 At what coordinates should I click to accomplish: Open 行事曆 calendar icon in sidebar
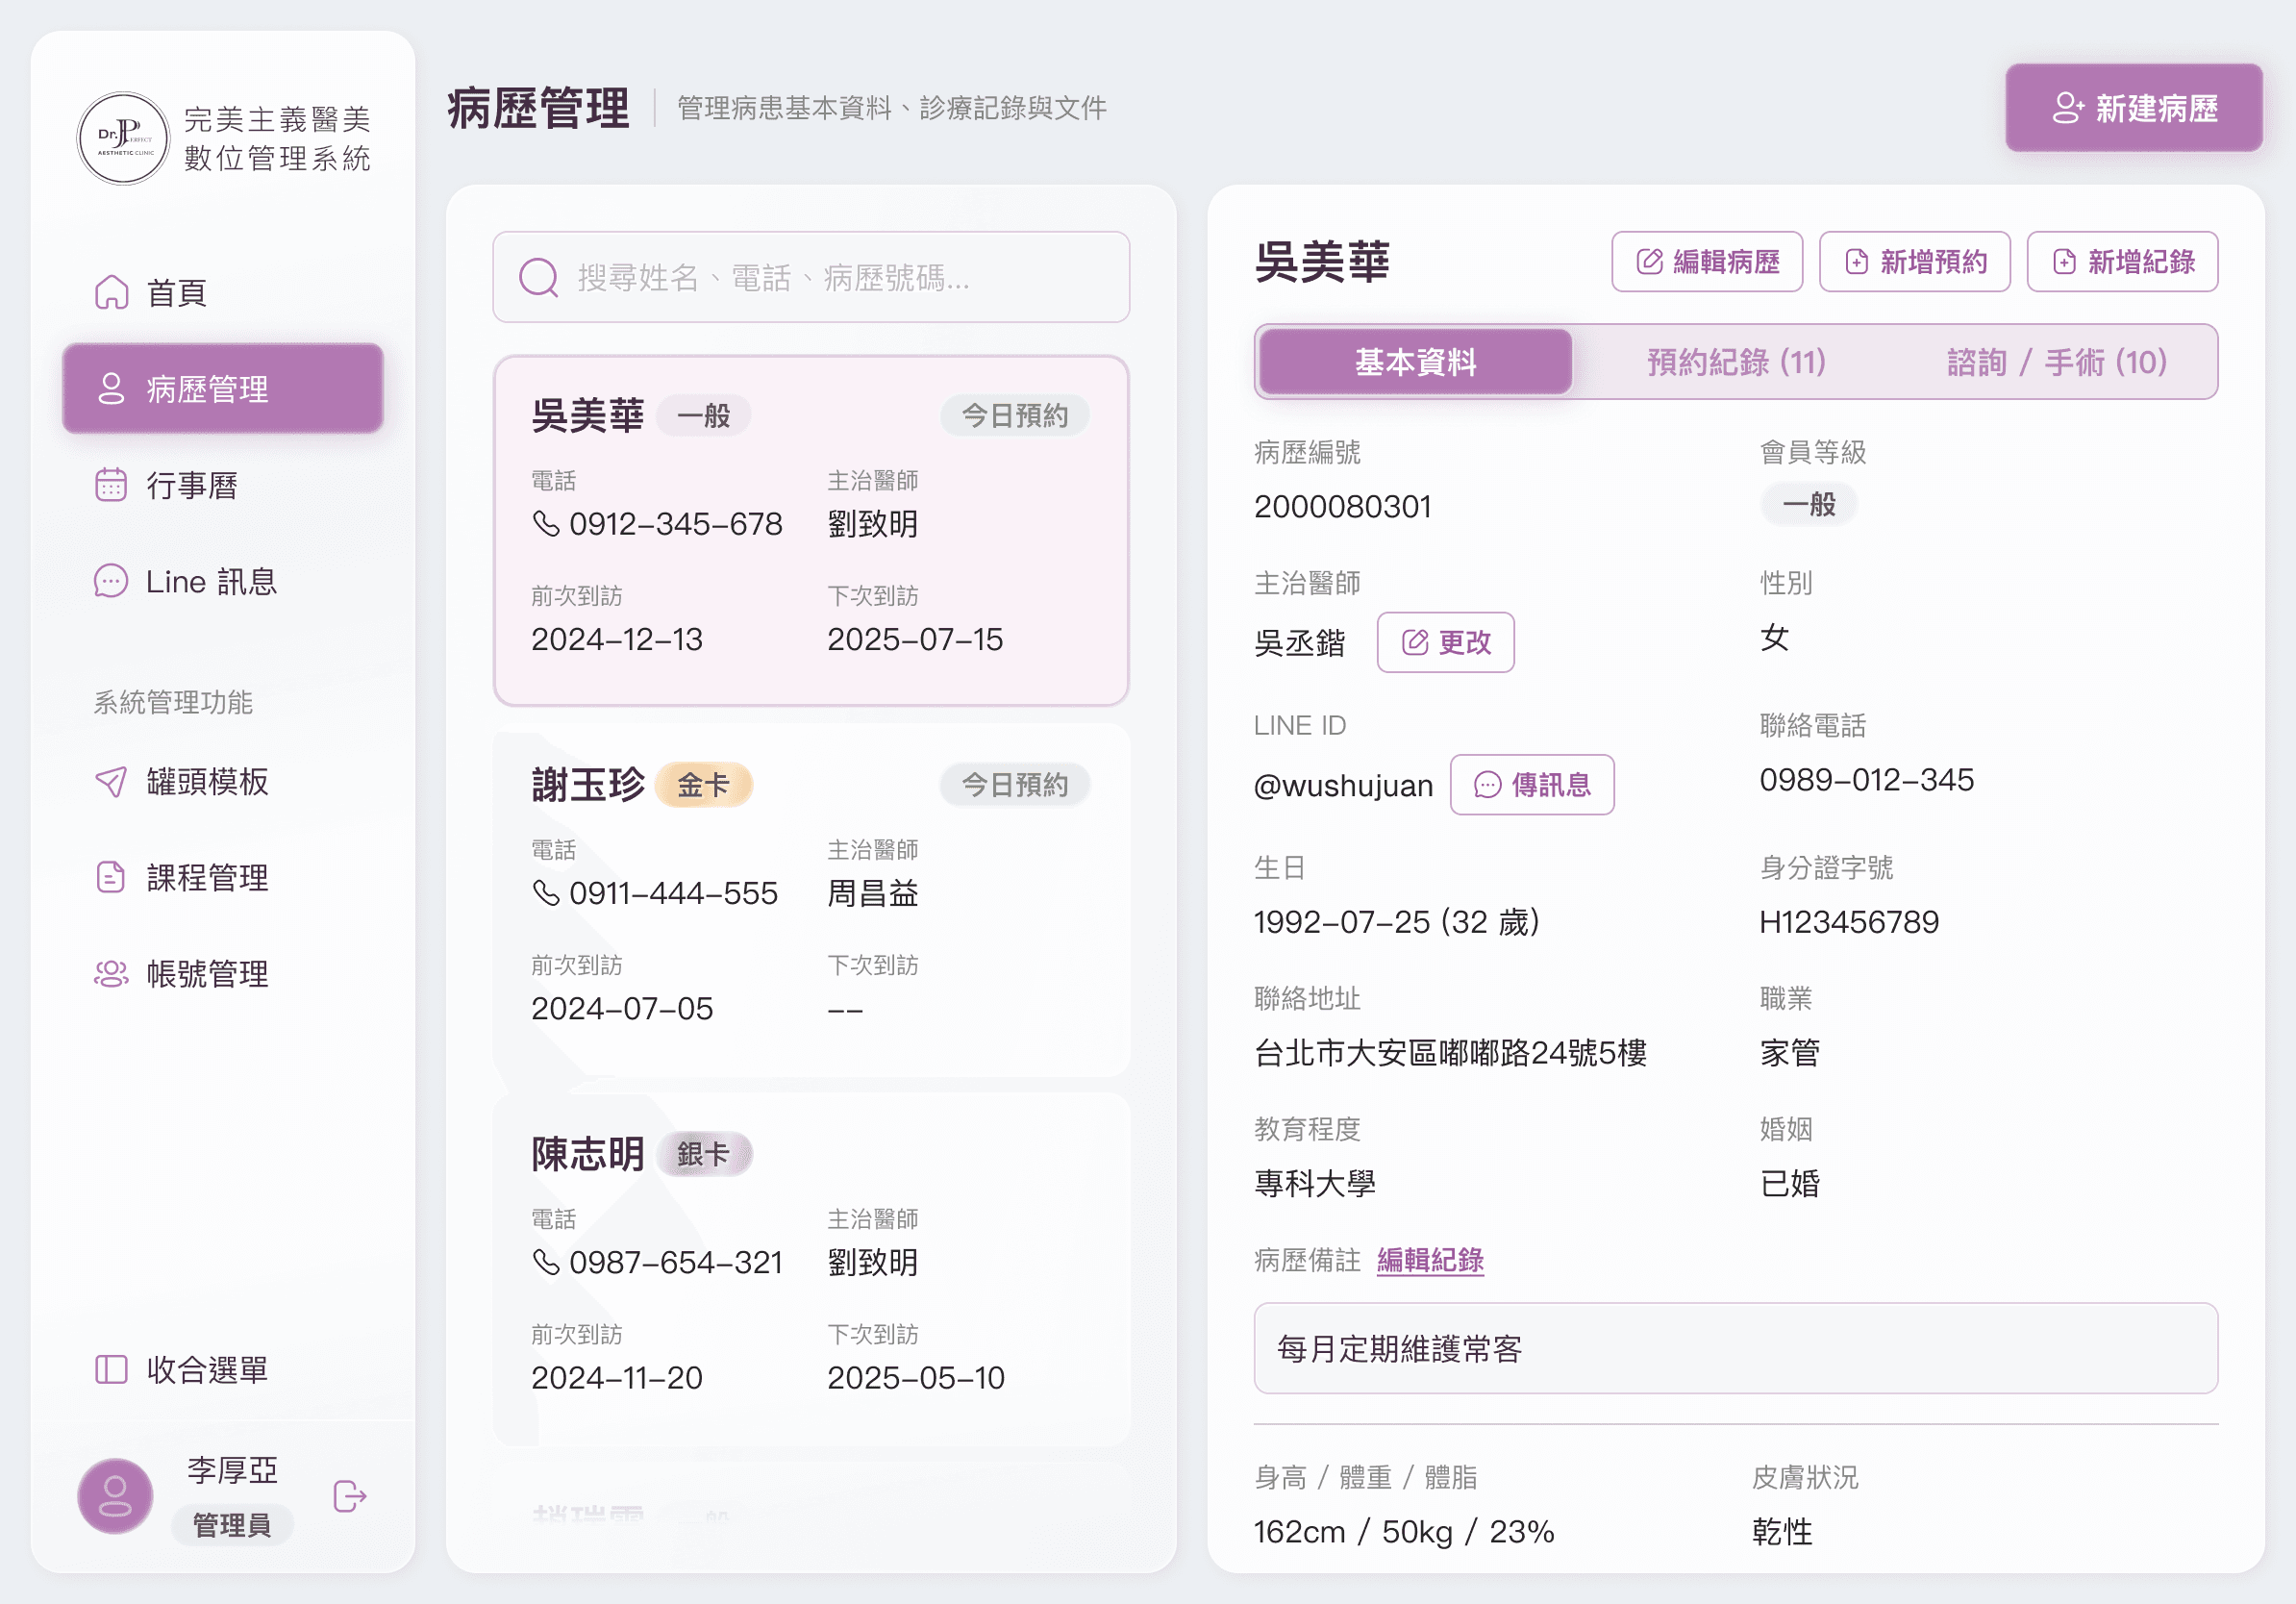[x=111, y=485]
